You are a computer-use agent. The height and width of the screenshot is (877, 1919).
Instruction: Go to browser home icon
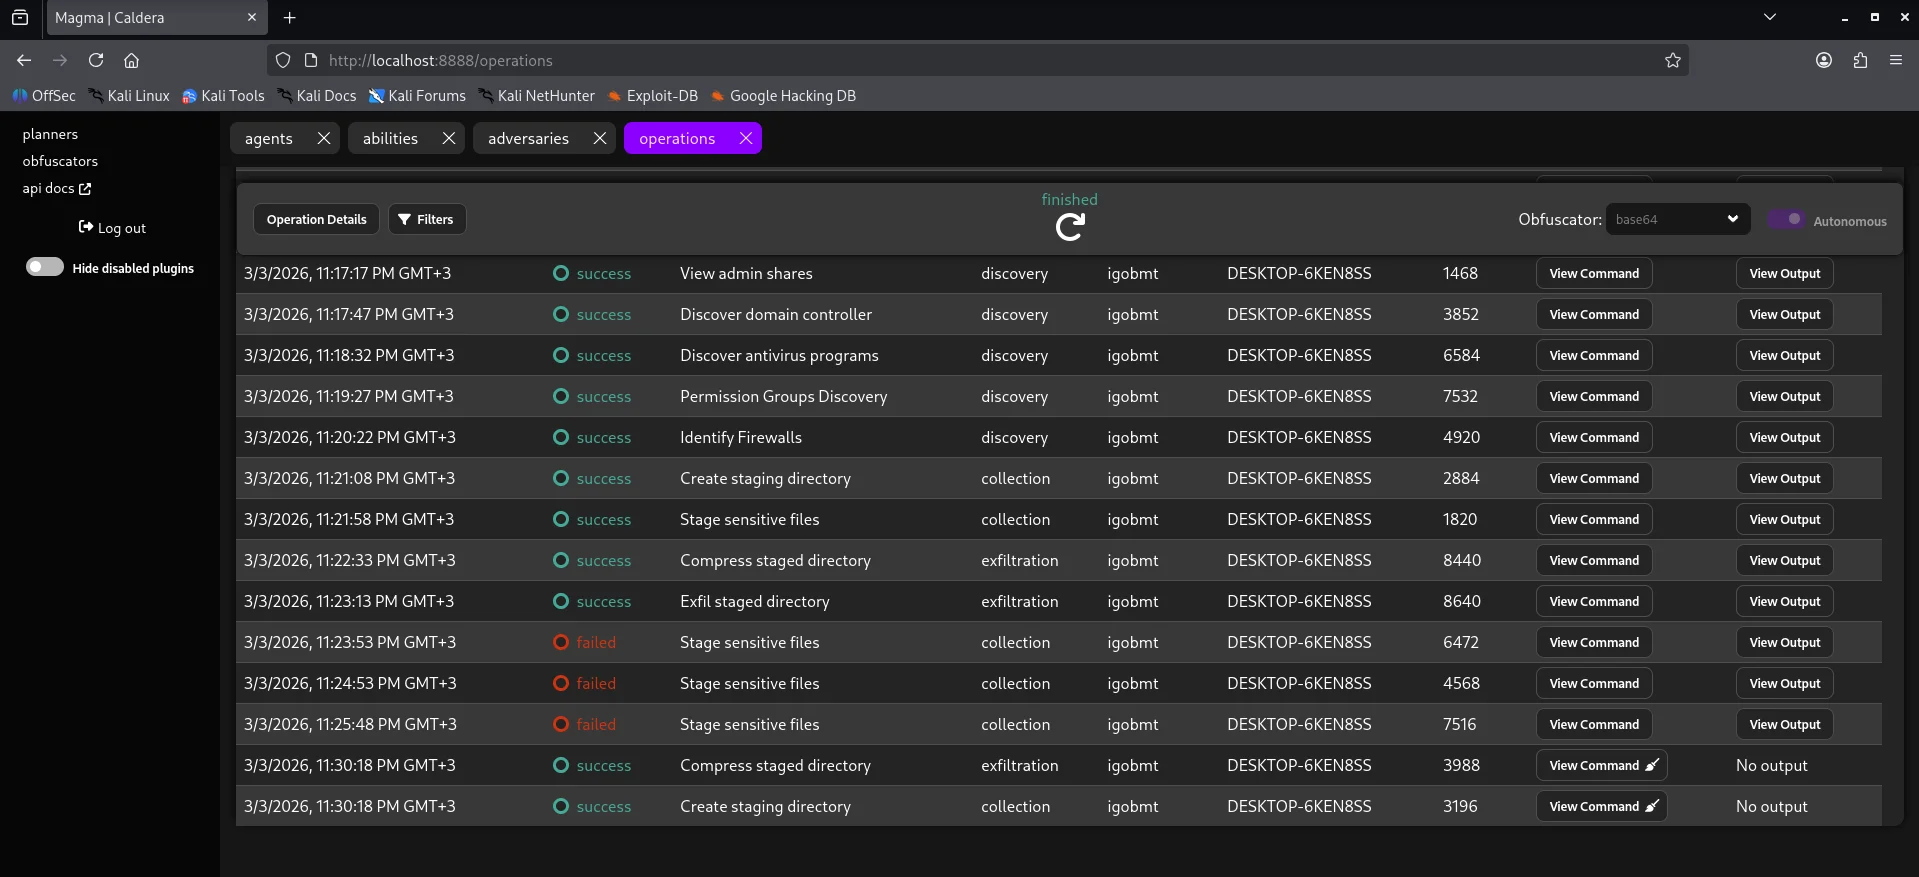pyautogui.click(x=131, y=60)
